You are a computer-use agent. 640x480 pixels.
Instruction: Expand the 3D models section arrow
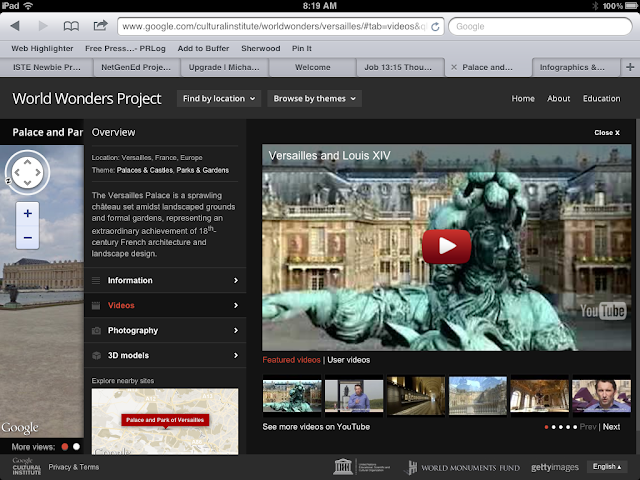(236, 356)
